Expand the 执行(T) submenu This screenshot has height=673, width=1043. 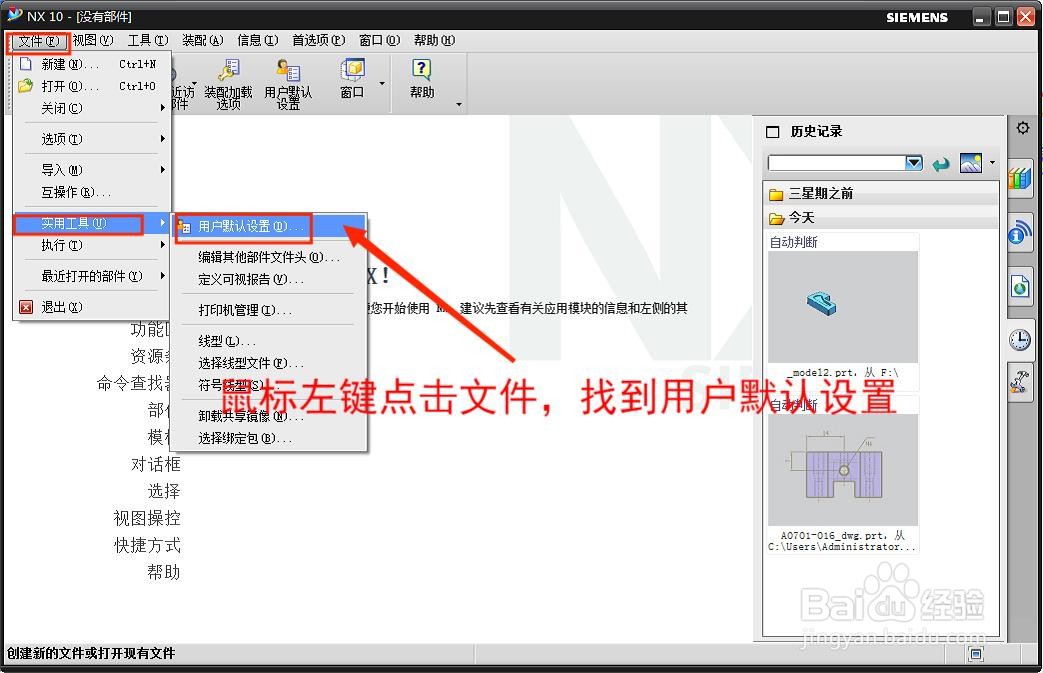(92, 245)
